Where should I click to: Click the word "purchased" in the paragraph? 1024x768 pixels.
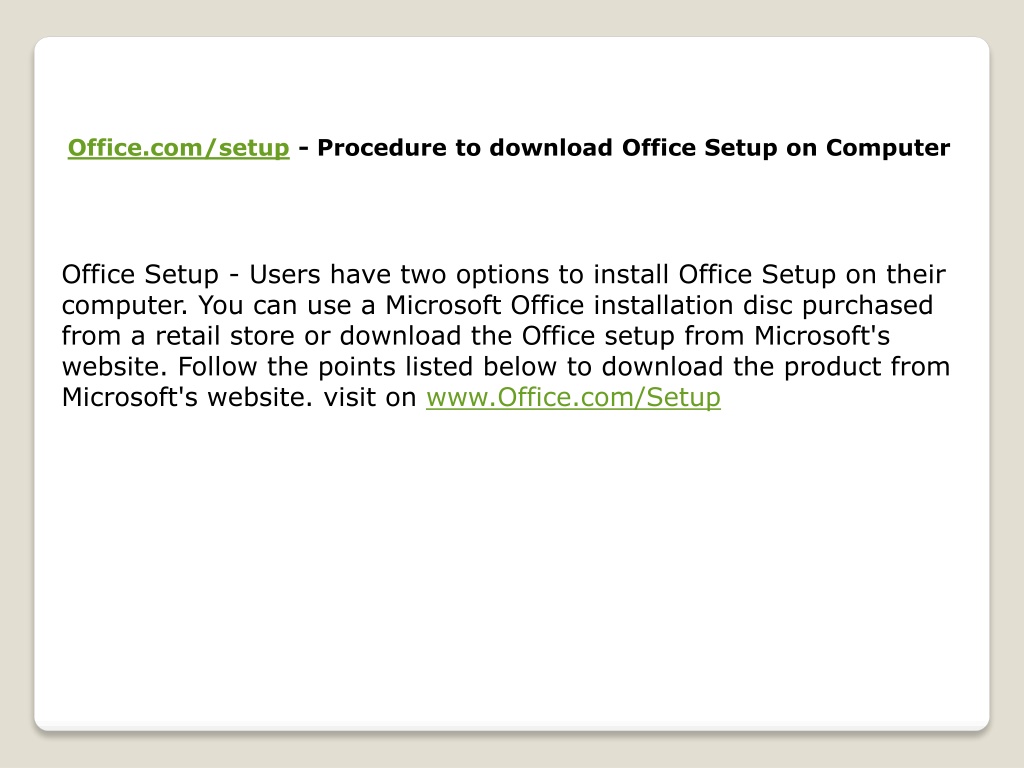pos(867,306)
